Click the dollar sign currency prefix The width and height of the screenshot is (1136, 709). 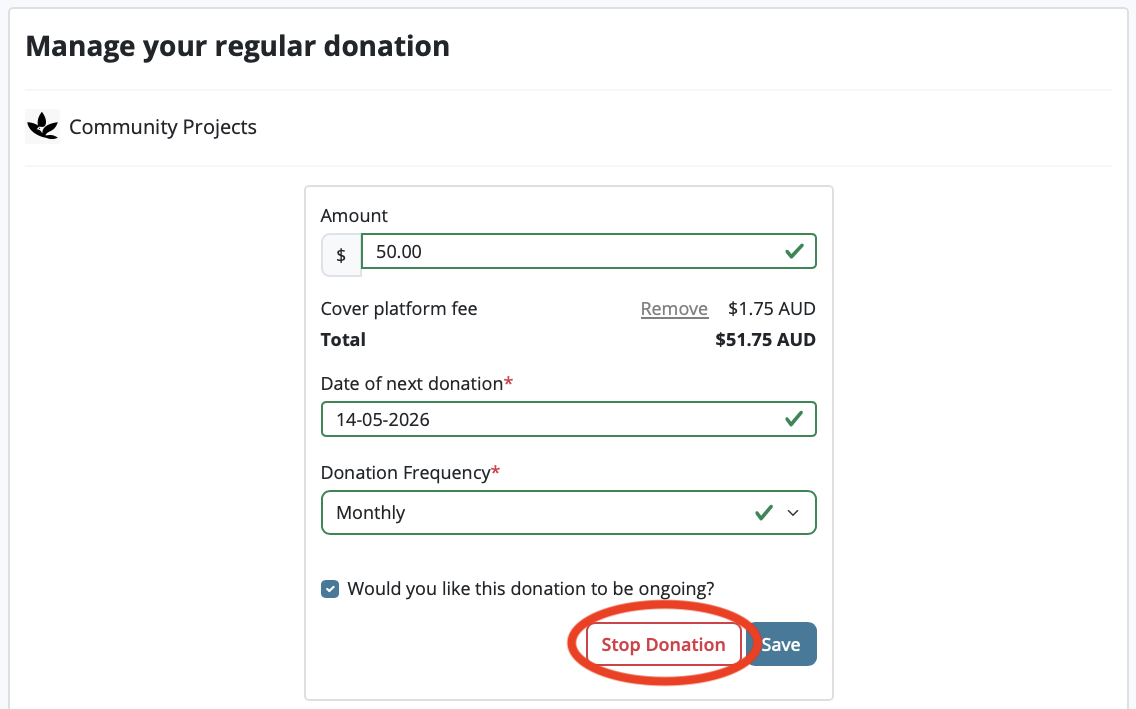click(x=340, y=255)
